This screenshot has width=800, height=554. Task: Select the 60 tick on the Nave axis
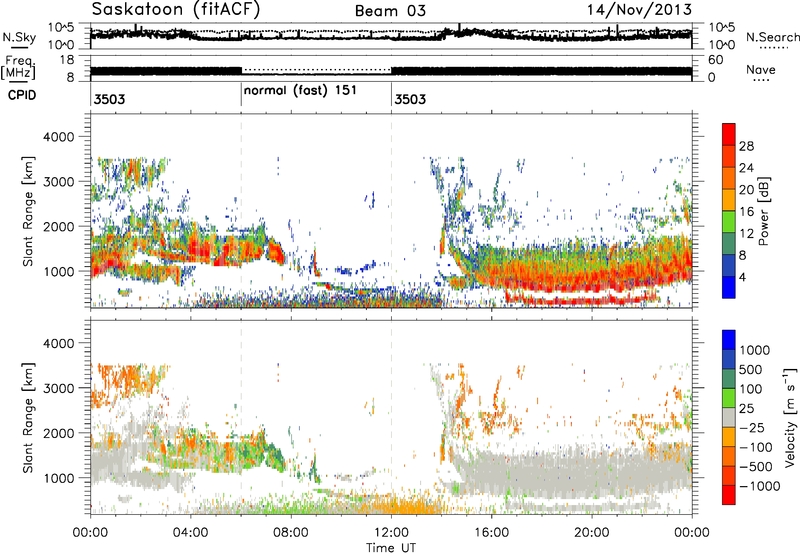pos(716,60)
